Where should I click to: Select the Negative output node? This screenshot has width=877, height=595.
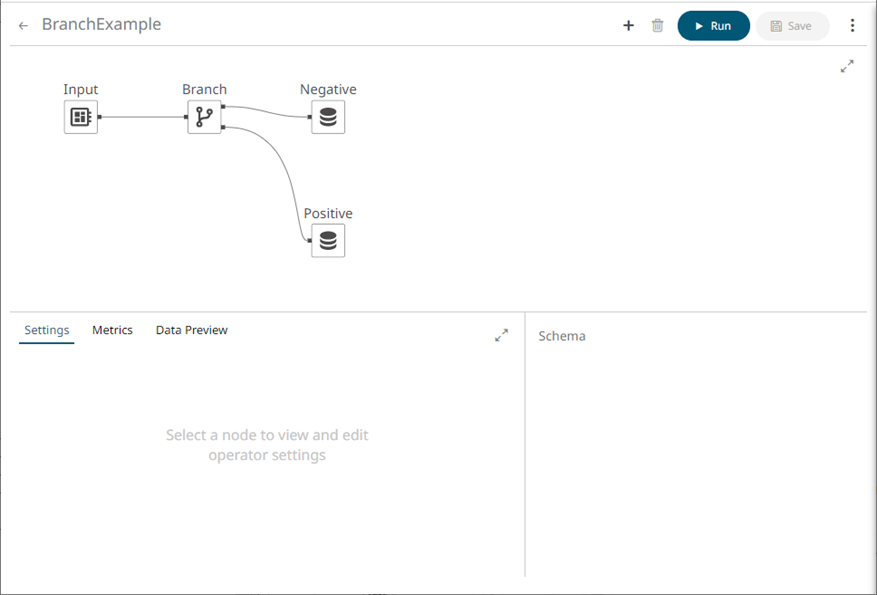[328, 117]
